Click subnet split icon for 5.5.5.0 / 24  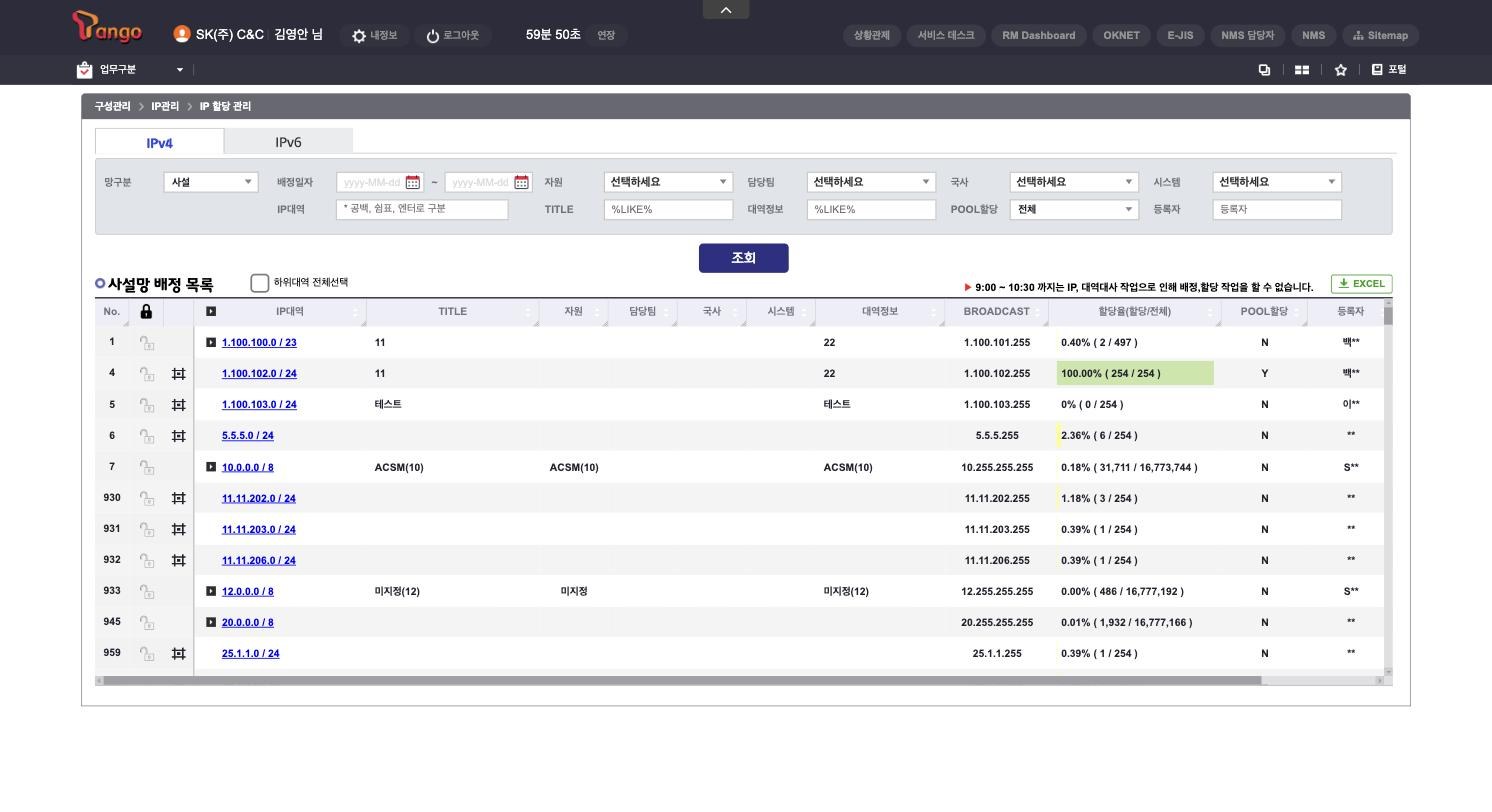click(178, 436)
